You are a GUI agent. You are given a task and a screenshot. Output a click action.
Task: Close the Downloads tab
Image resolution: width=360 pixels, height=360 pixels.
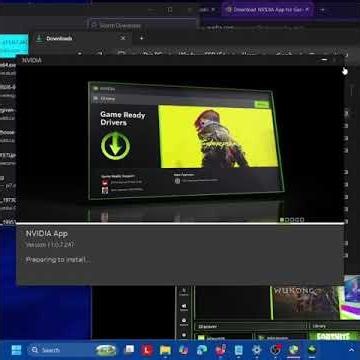pyautogui.click(x=123, y=38)
